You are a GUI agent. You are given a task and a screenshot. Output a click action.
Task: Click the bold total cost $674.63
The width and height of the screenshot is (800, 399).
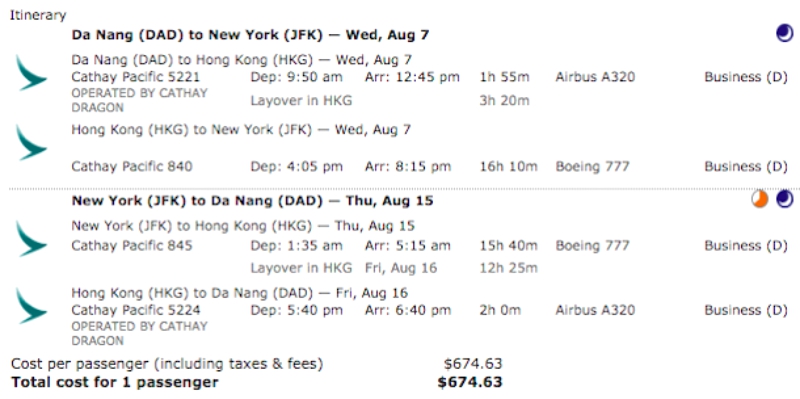click(x=470, y=382)
